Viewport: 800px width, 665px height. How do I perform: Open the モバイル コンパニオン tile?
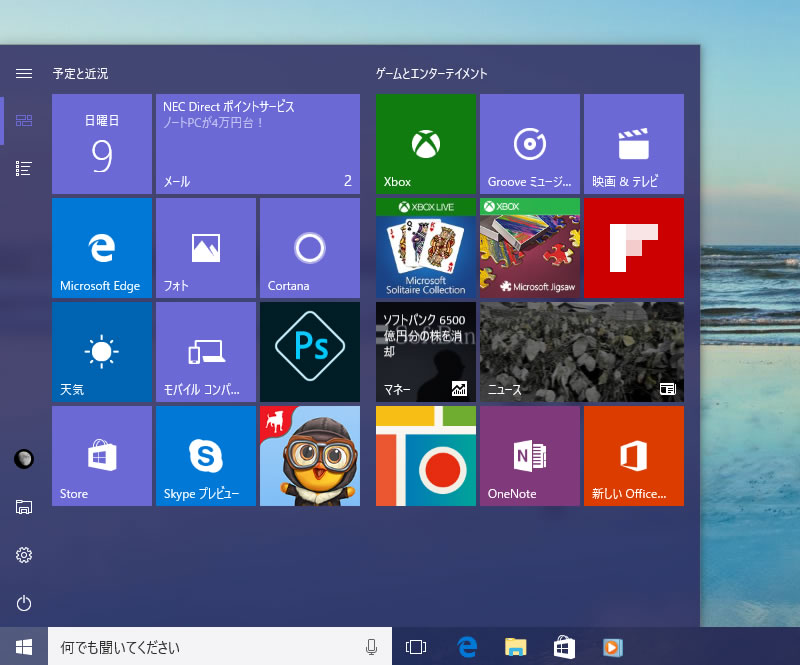click(206, 352)
